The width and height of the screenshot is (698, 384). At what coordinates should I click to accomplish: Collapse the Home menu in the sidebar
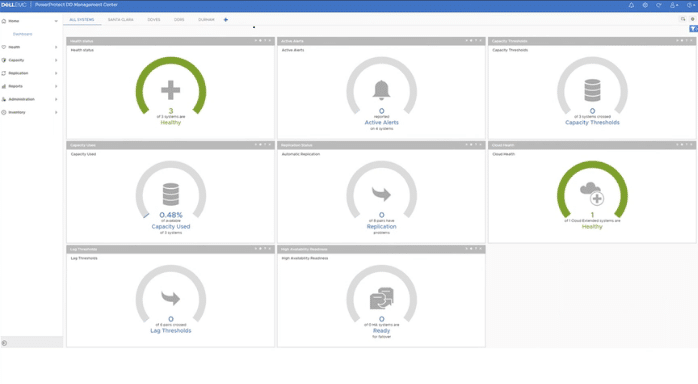[x=56, y=21]
